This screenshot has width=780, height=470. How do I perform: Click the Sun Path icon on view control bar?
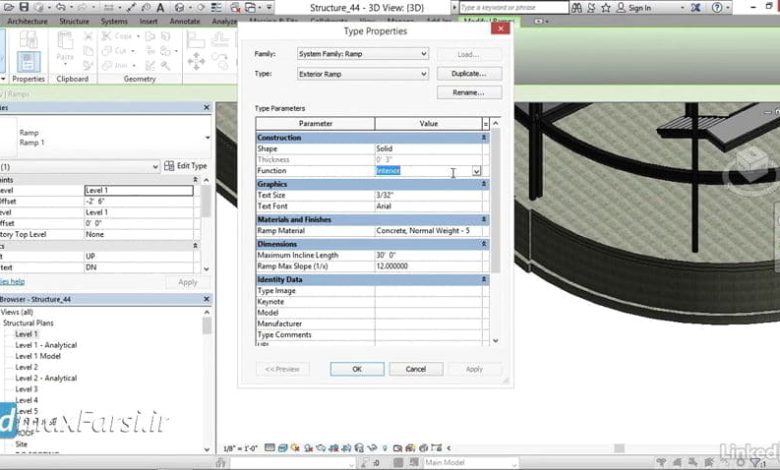pos(295,448)
